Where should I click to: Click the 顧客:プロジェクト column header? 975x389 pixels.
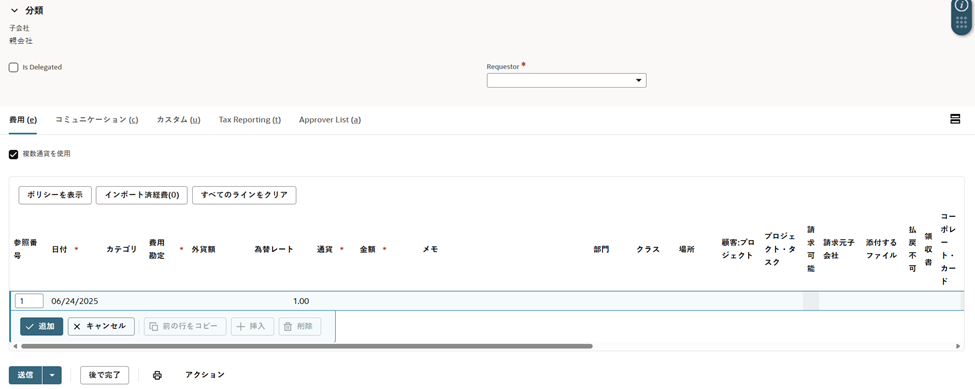point(737,249)
